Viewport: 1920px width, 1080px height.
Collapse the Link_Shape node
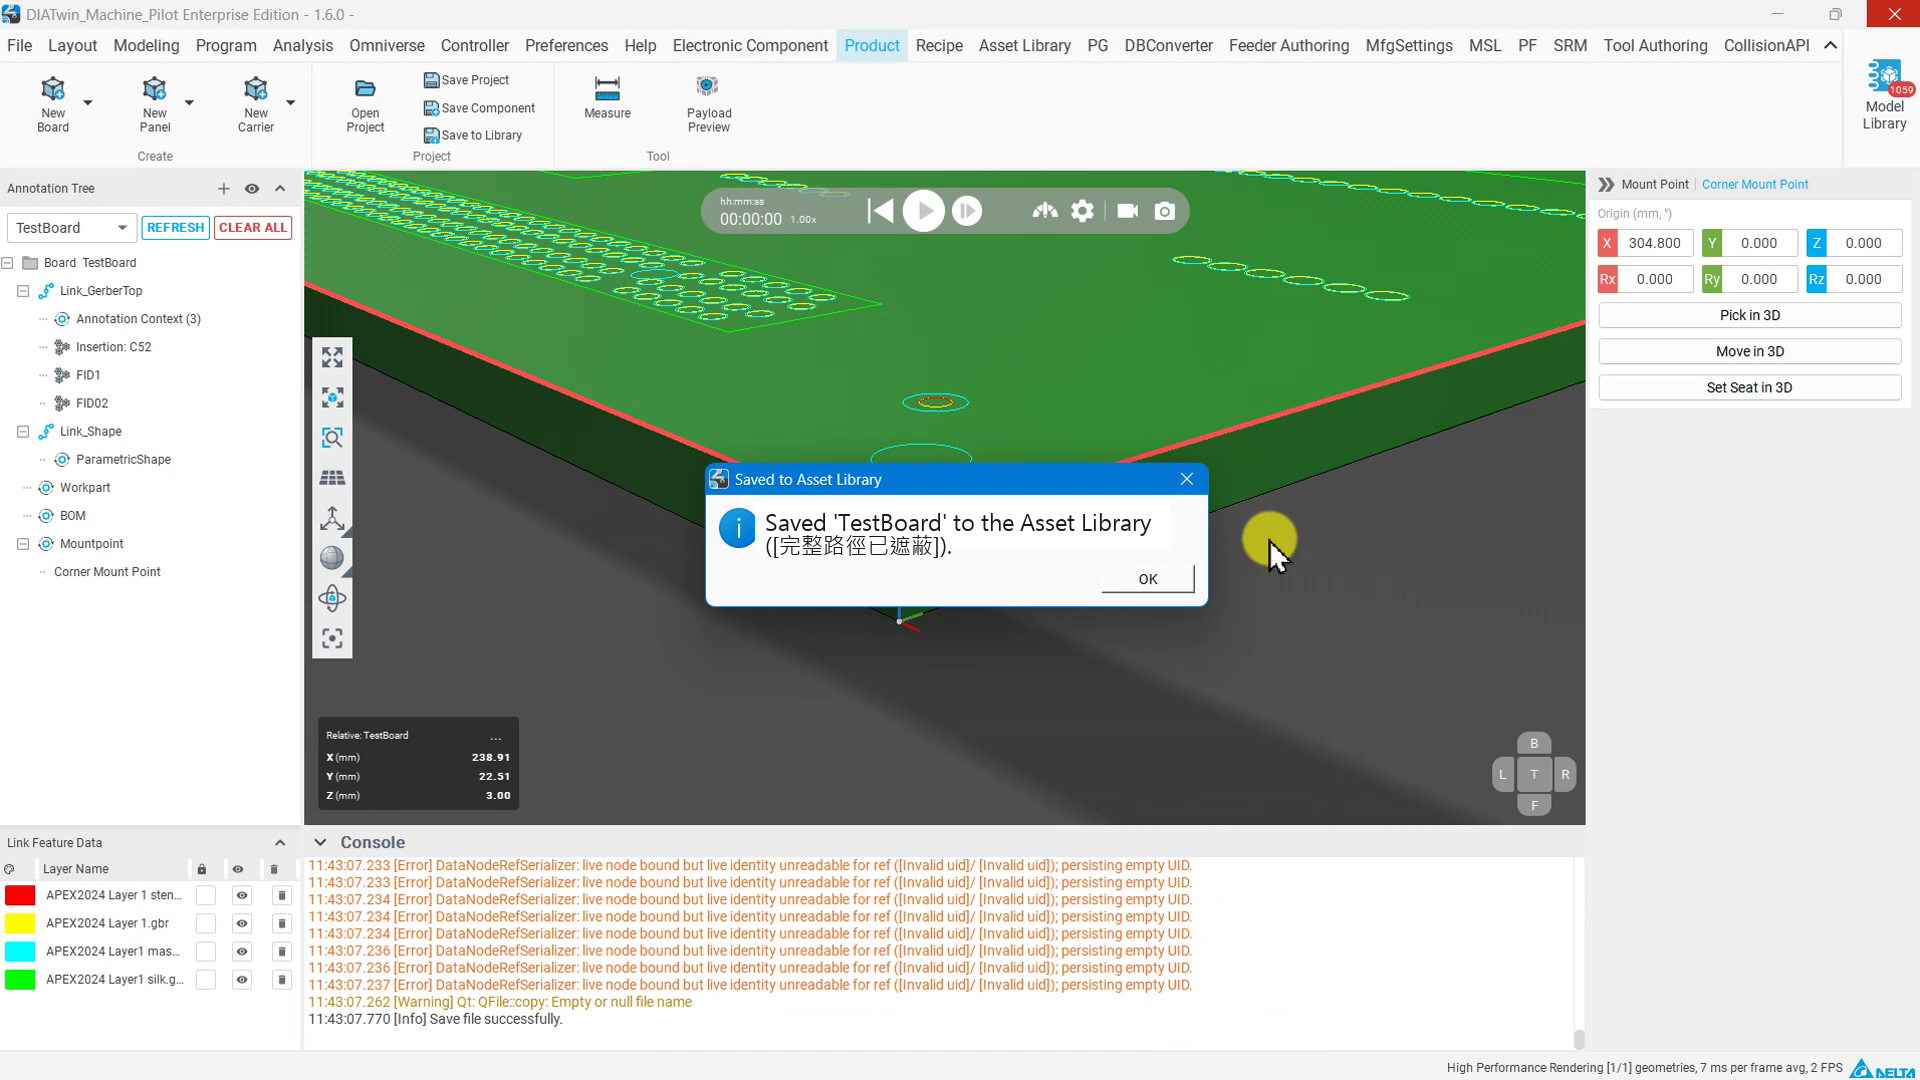[x=23, y=432]
